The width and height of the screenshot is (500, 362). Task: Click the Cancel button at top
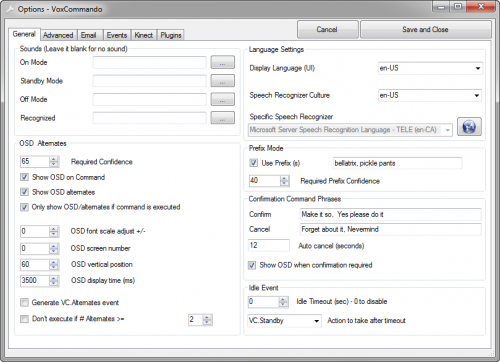coord(327,29)
